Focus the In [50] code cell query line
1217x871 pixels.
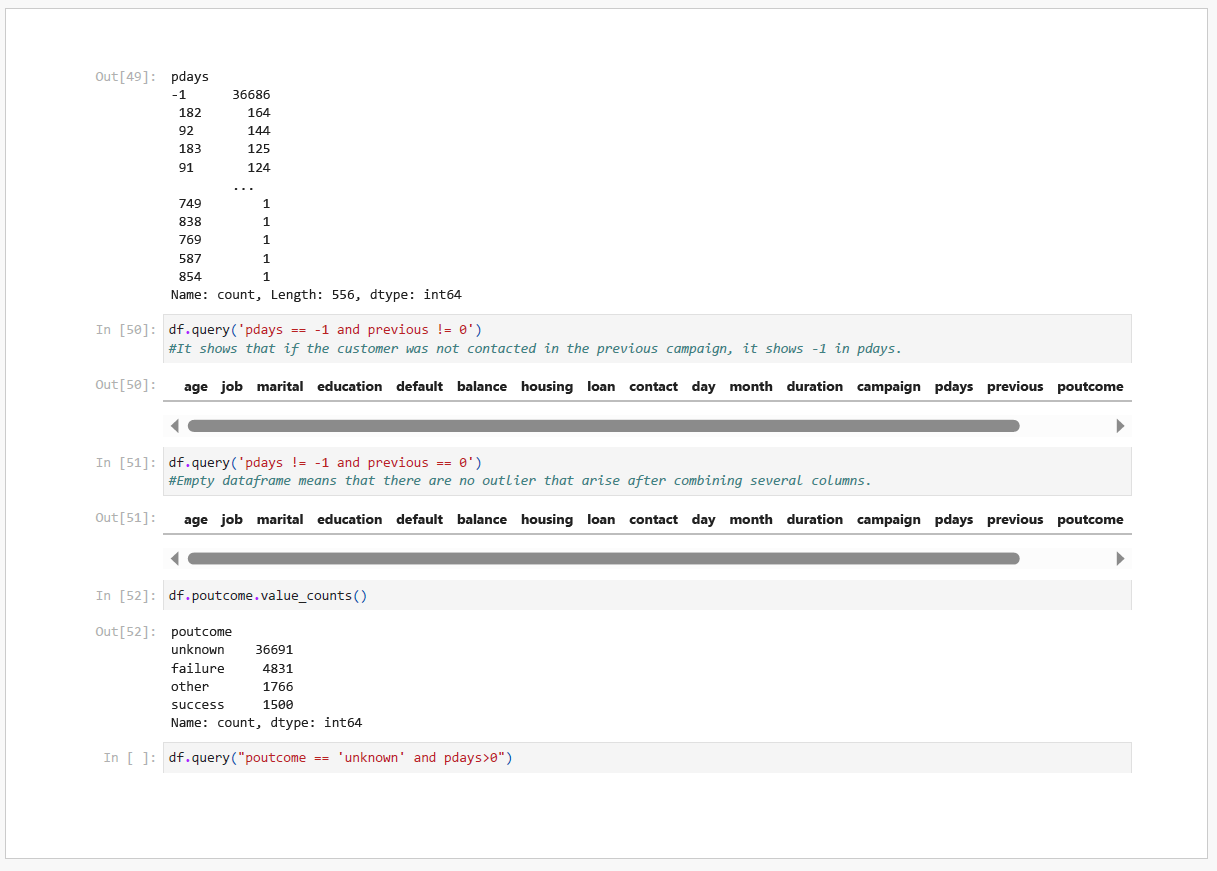(x=325, y=330)
